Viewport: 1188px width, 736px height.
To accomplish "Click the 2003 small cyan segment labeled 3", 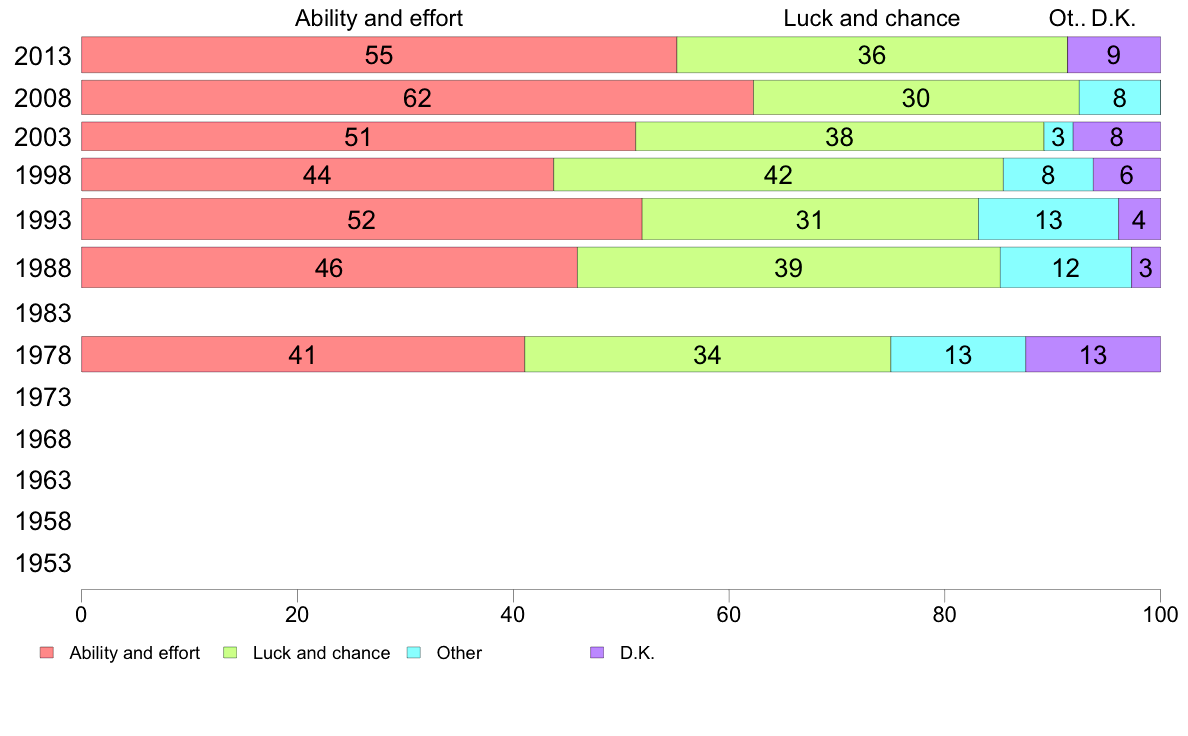I will pyautogui.click(x=1058, y=136).
